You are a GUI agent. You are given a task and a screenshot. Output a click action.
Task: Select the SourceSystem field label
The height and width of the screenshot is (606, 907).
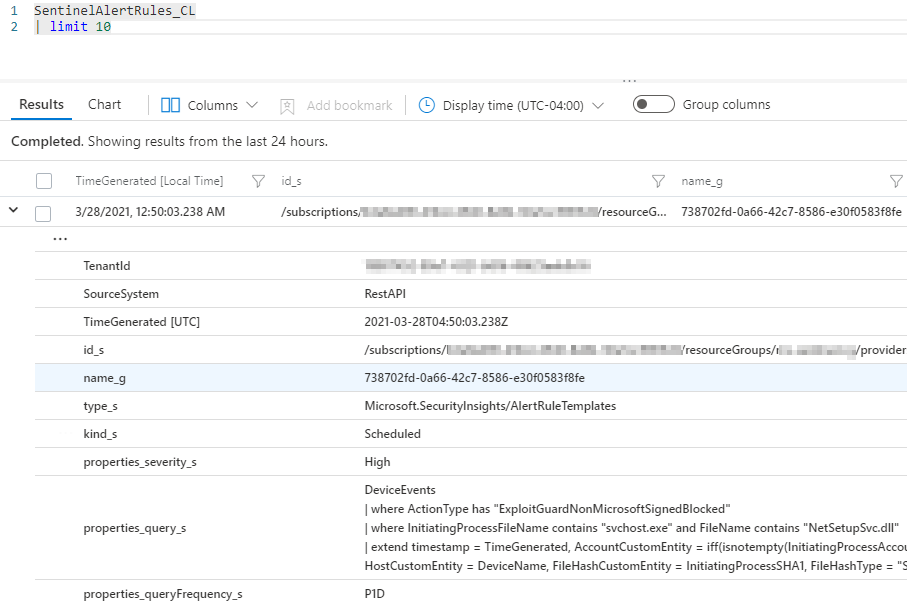point(121,294)
